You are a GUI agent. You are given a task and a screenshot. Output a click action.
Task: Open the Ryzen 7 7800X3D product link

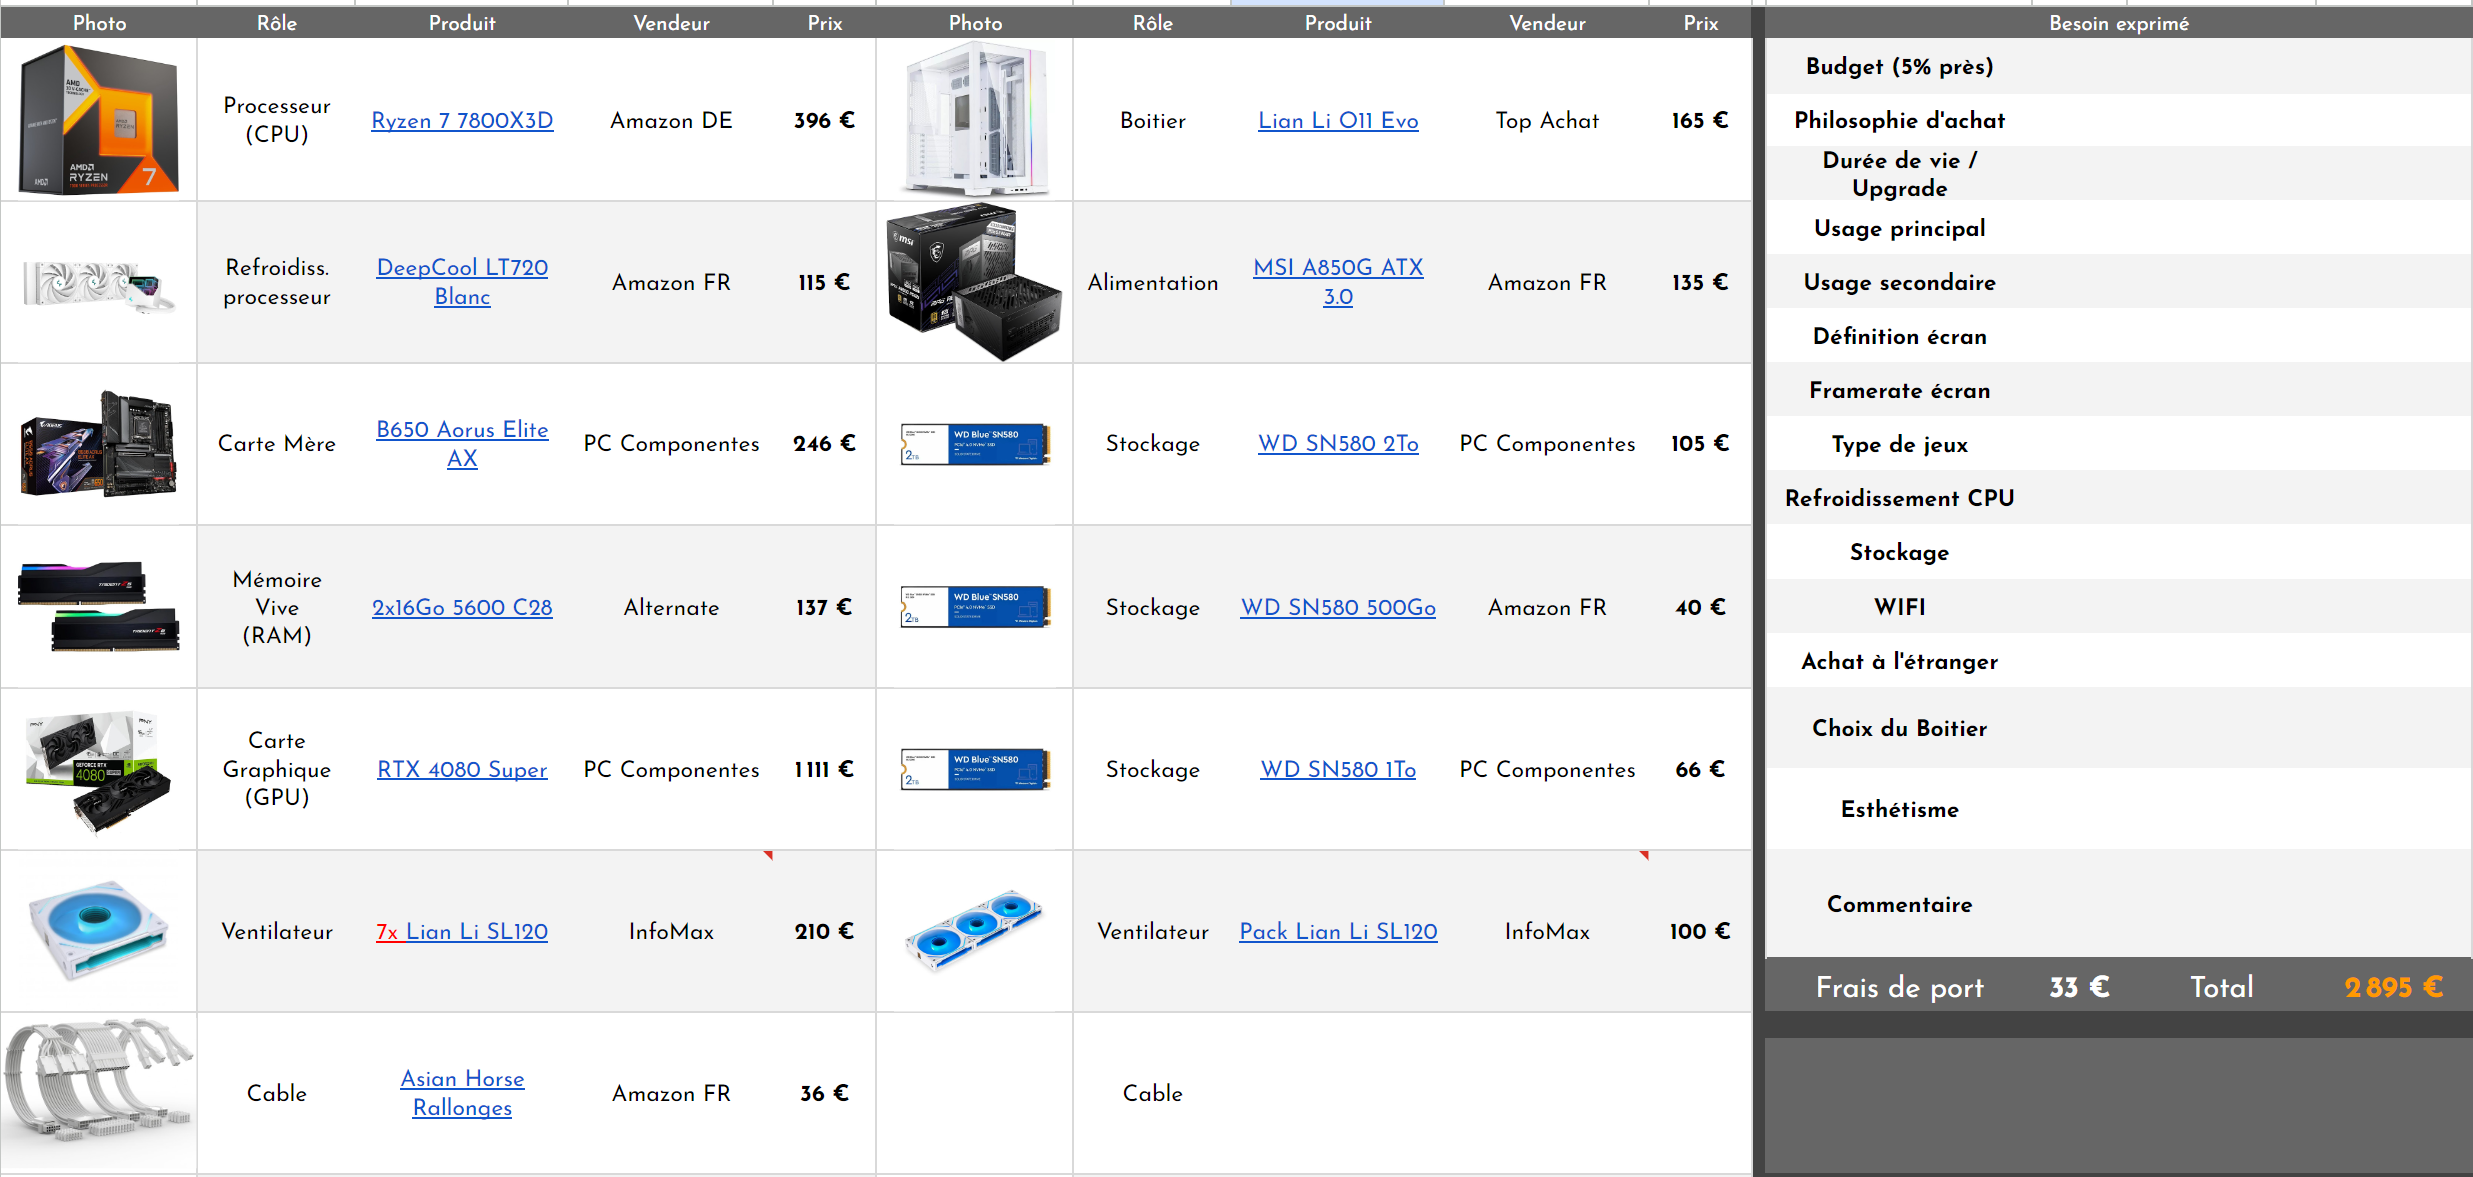(462, 121)
